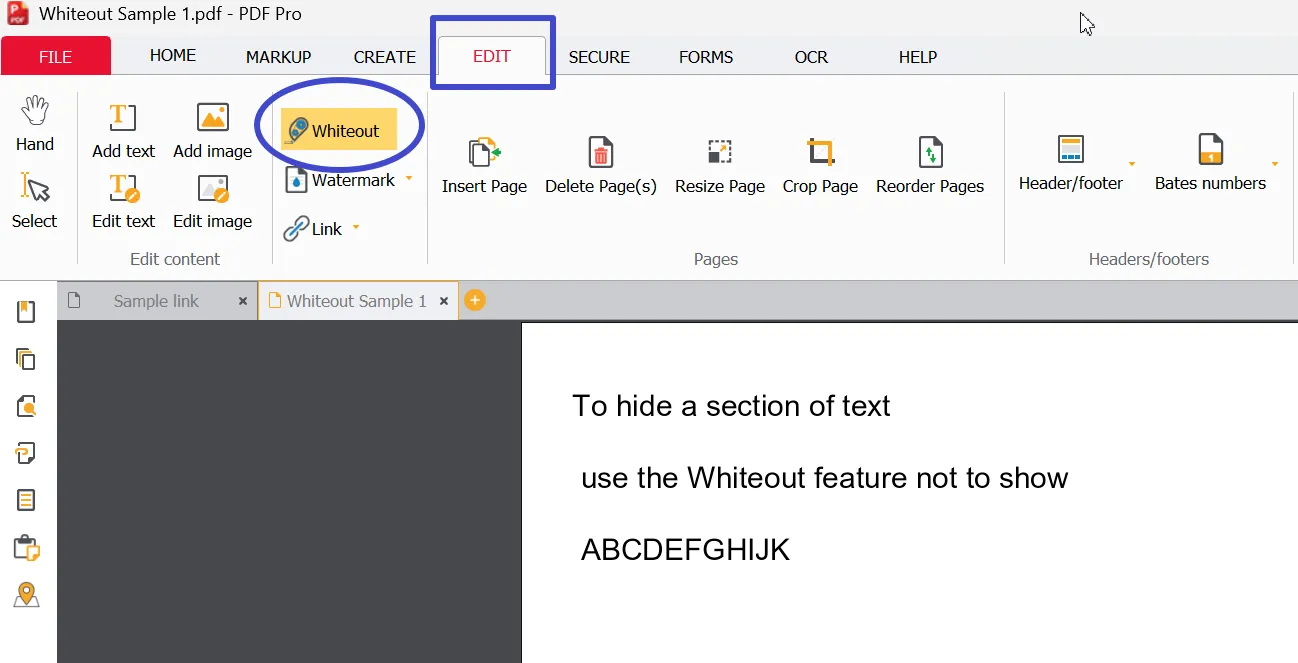Open the OCR ribbon tab
The width and height of the screenshot is (1298, 663).
(811, 57)
